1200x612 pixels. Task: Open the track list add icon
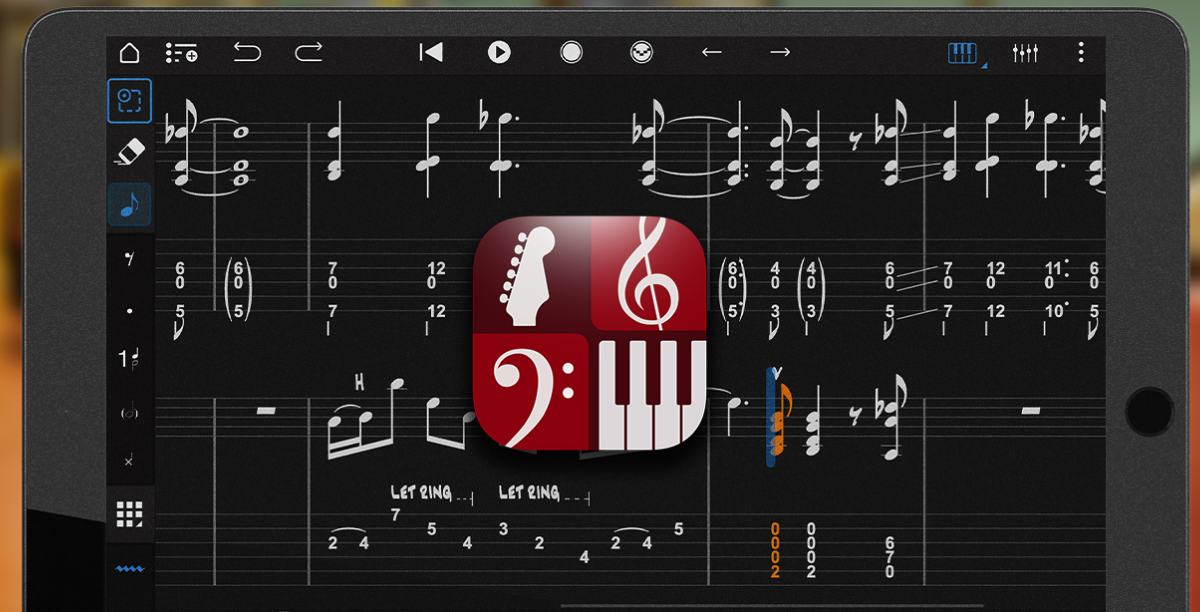click(x=181, y=53)
